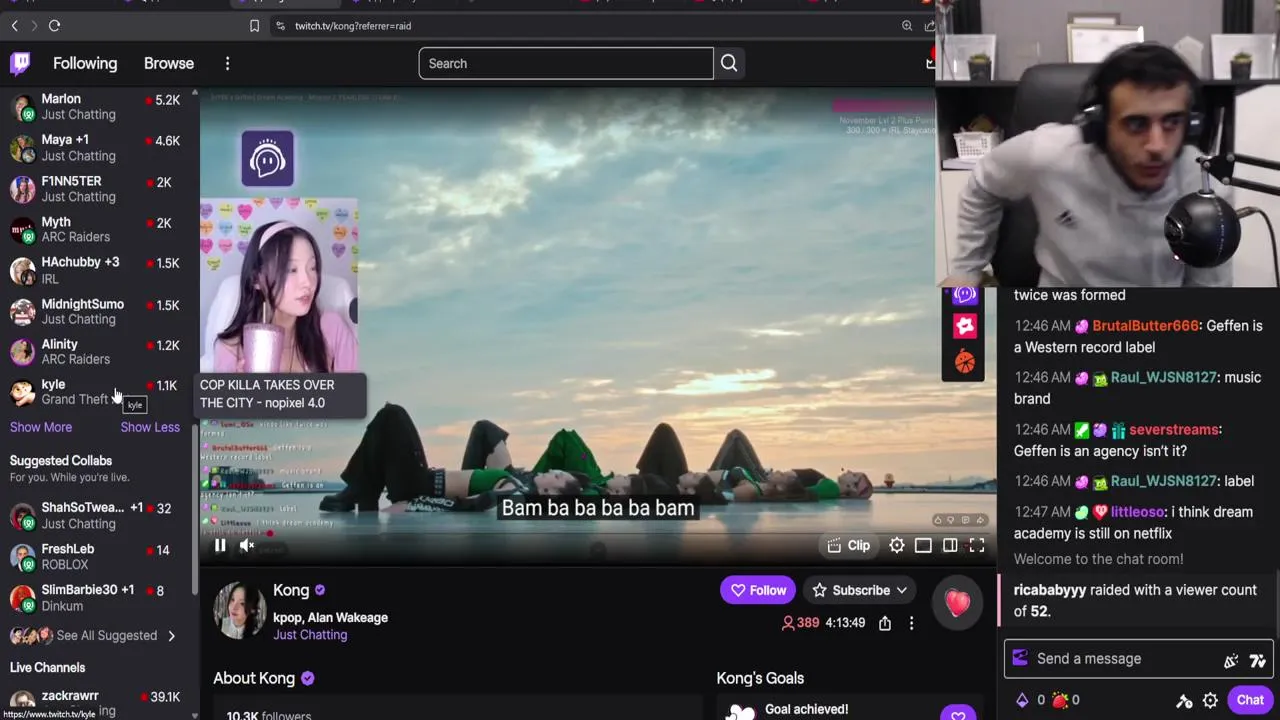Open the moderation hammer tool in chat
This screenshot has width=1280, height=720.
click(1184, 701)
